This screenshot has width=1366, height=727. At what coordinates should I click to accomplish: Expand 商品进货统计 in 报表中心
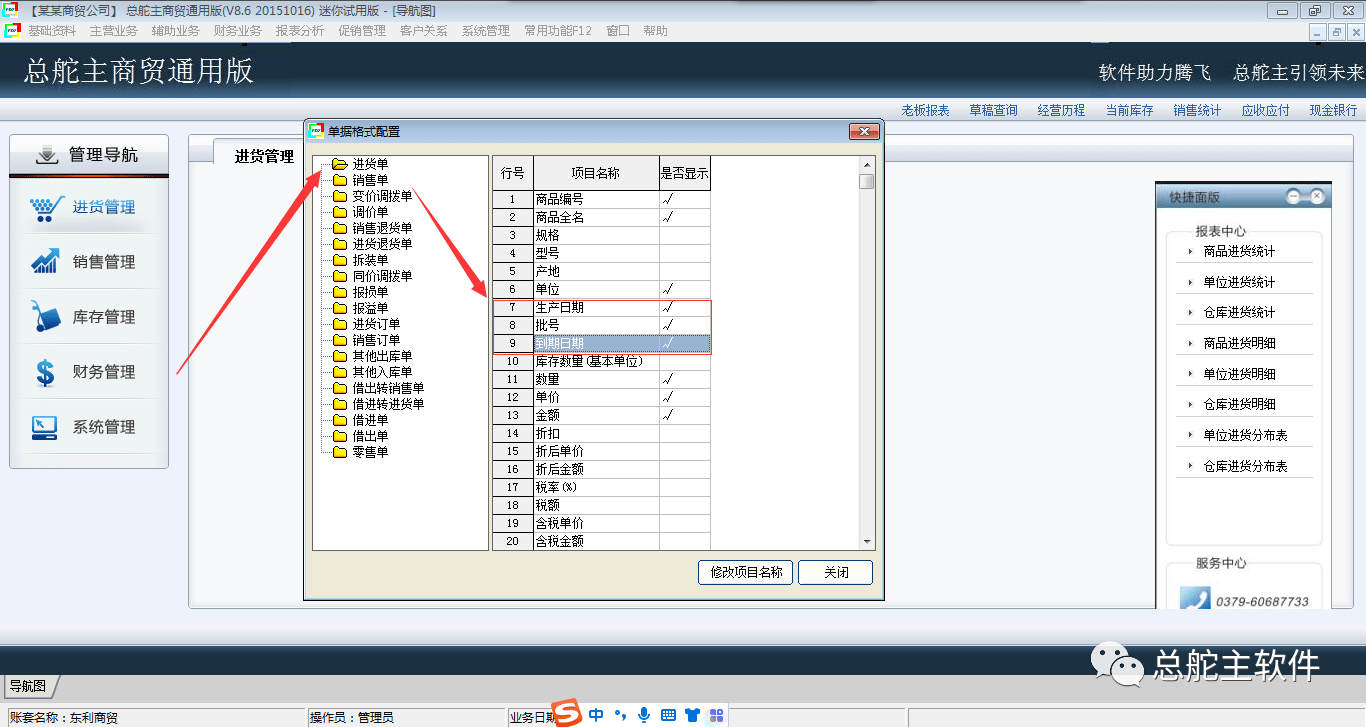[1191, 252]
